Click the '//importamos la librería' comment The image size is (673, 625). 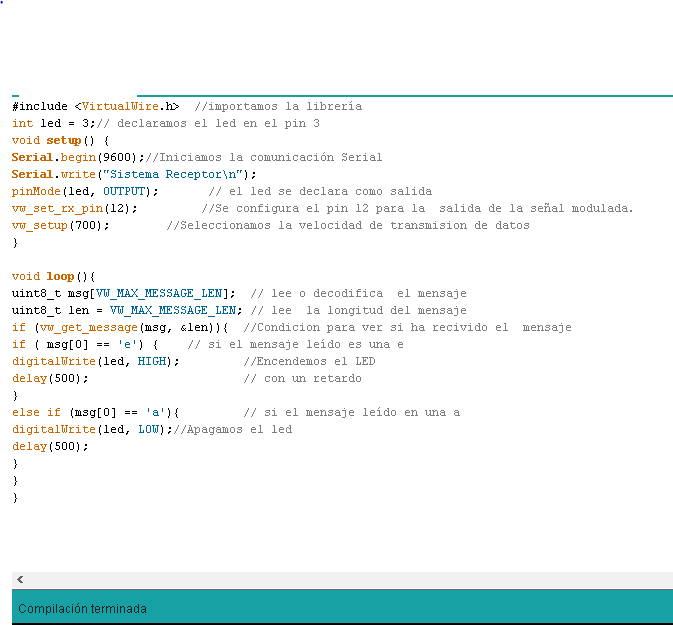278,106
